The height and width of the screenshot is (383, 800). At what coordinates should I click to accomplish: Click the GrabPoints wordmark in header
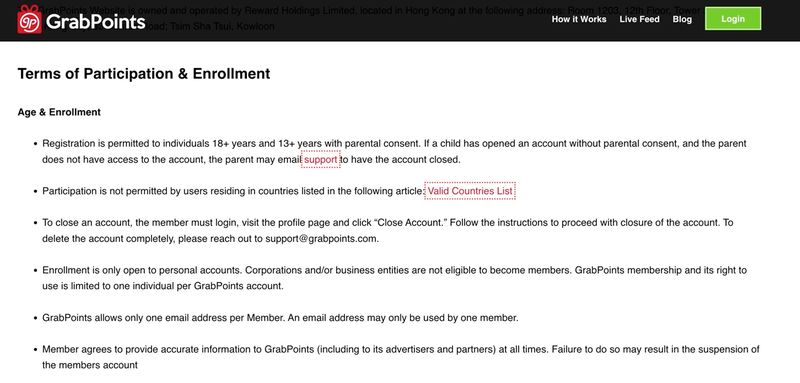point(95,21)
